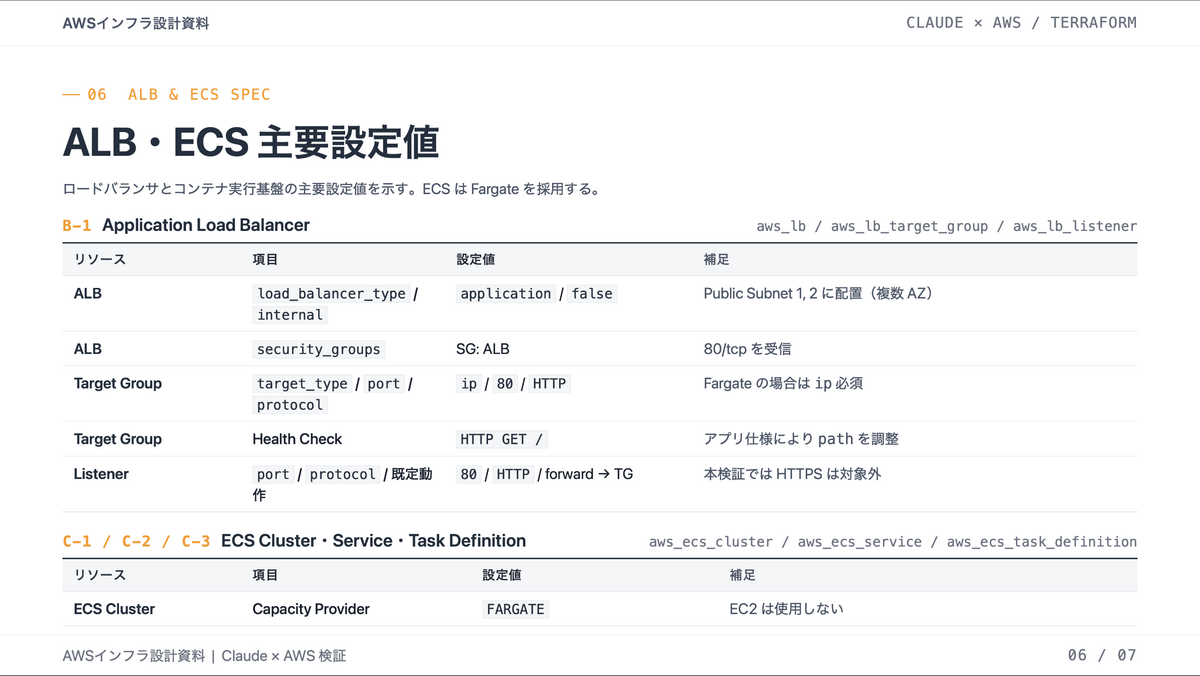Click the header text "AWSインフラ設計資料"
1200x676 pixels.
136,23
